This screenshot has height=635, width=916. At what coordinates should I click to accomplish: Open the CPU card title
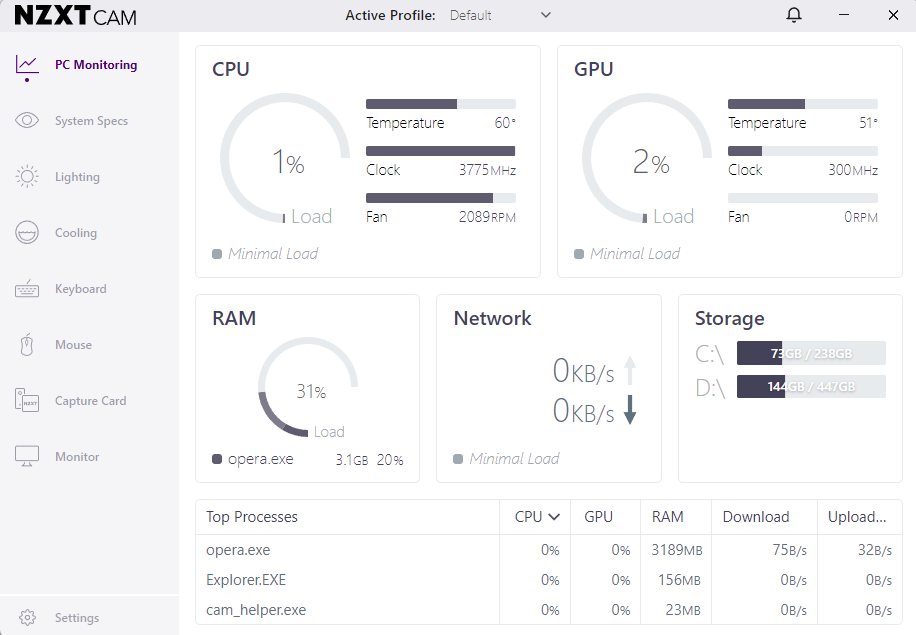pos(231,69)
